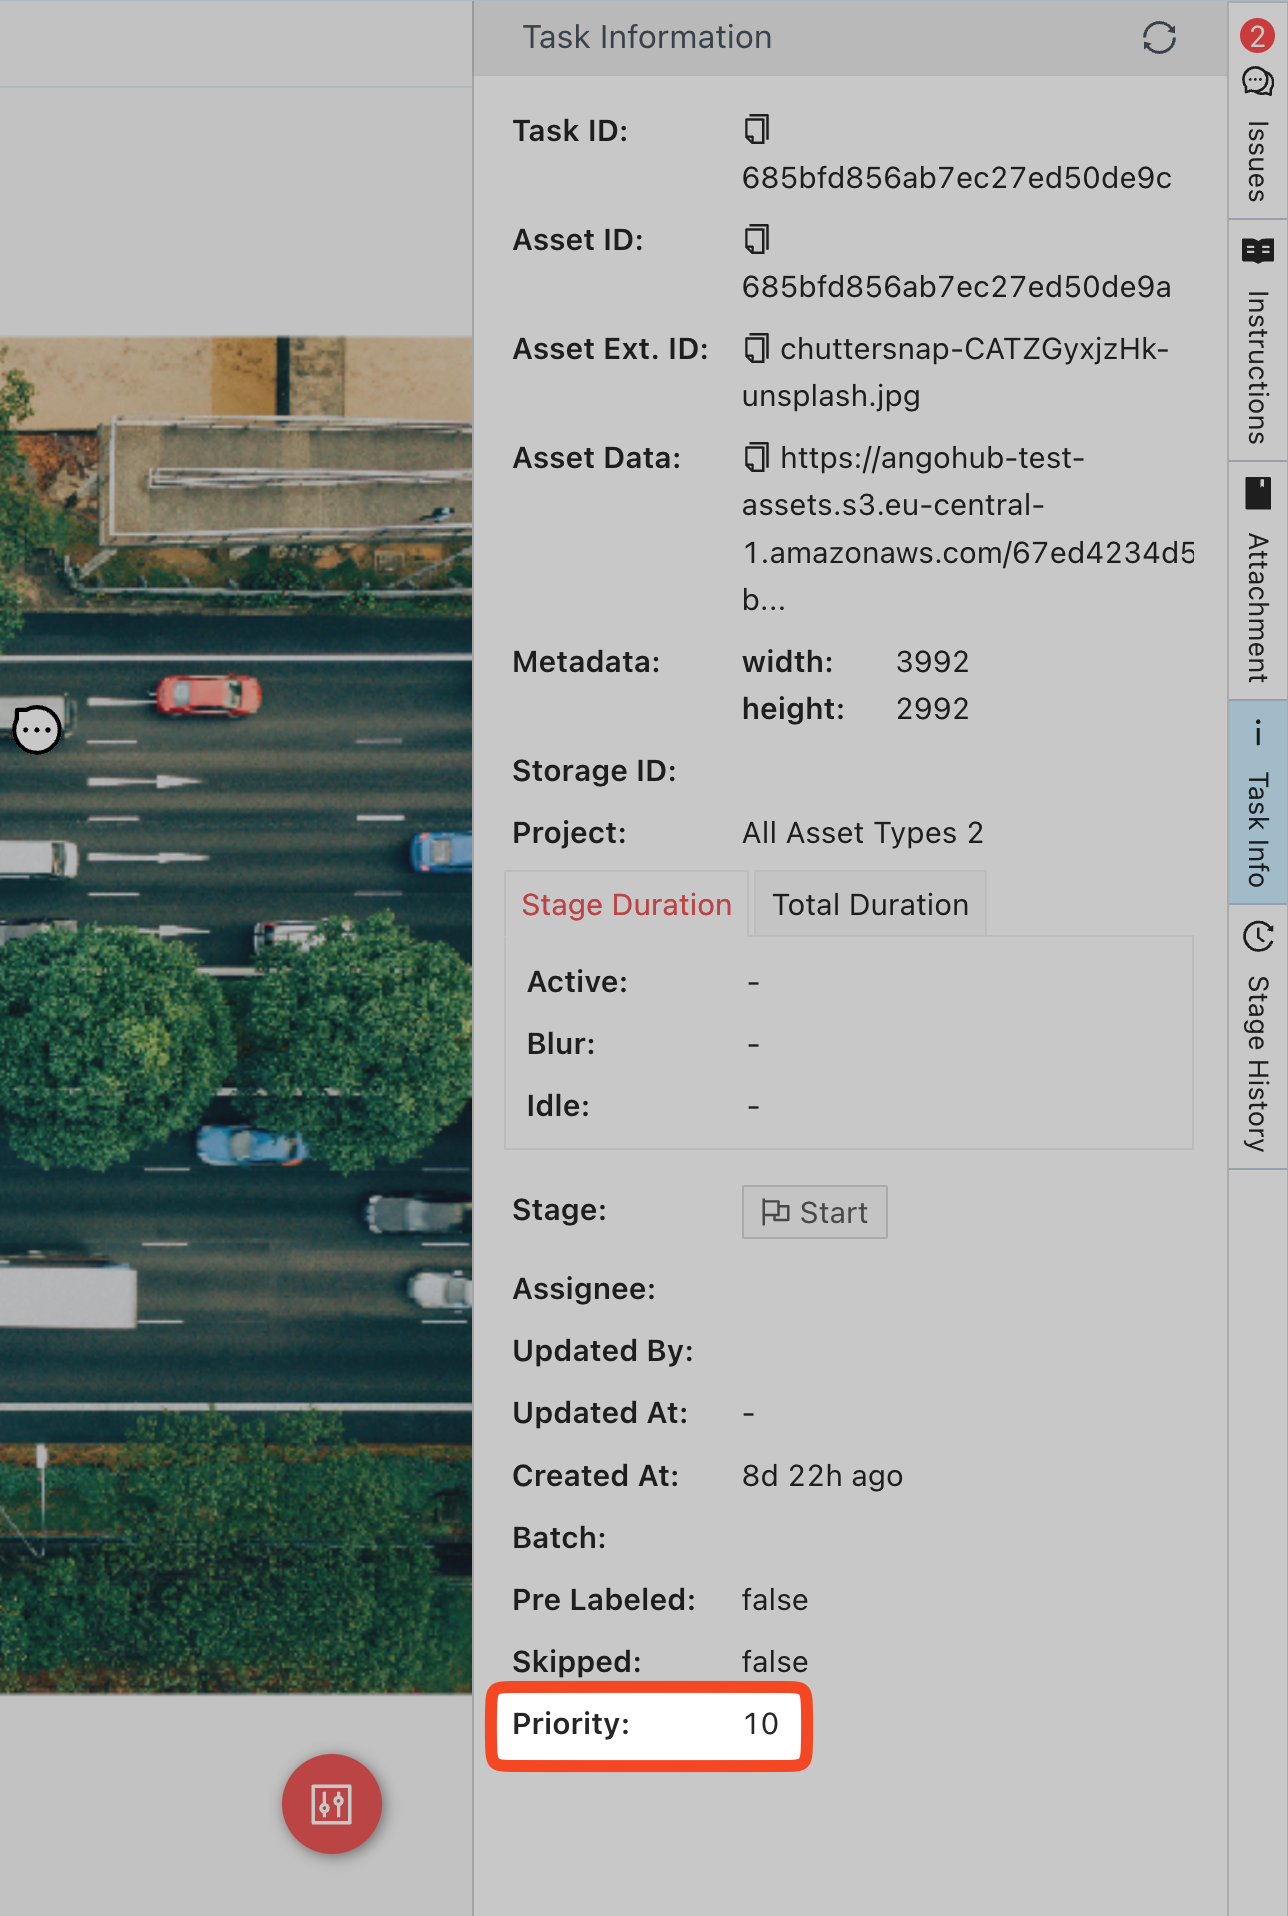Image resolution: width=1288 pixels, height=1916 pixels.
Task: Click the project name All Asset Types 2
Action: click(862, 832)
